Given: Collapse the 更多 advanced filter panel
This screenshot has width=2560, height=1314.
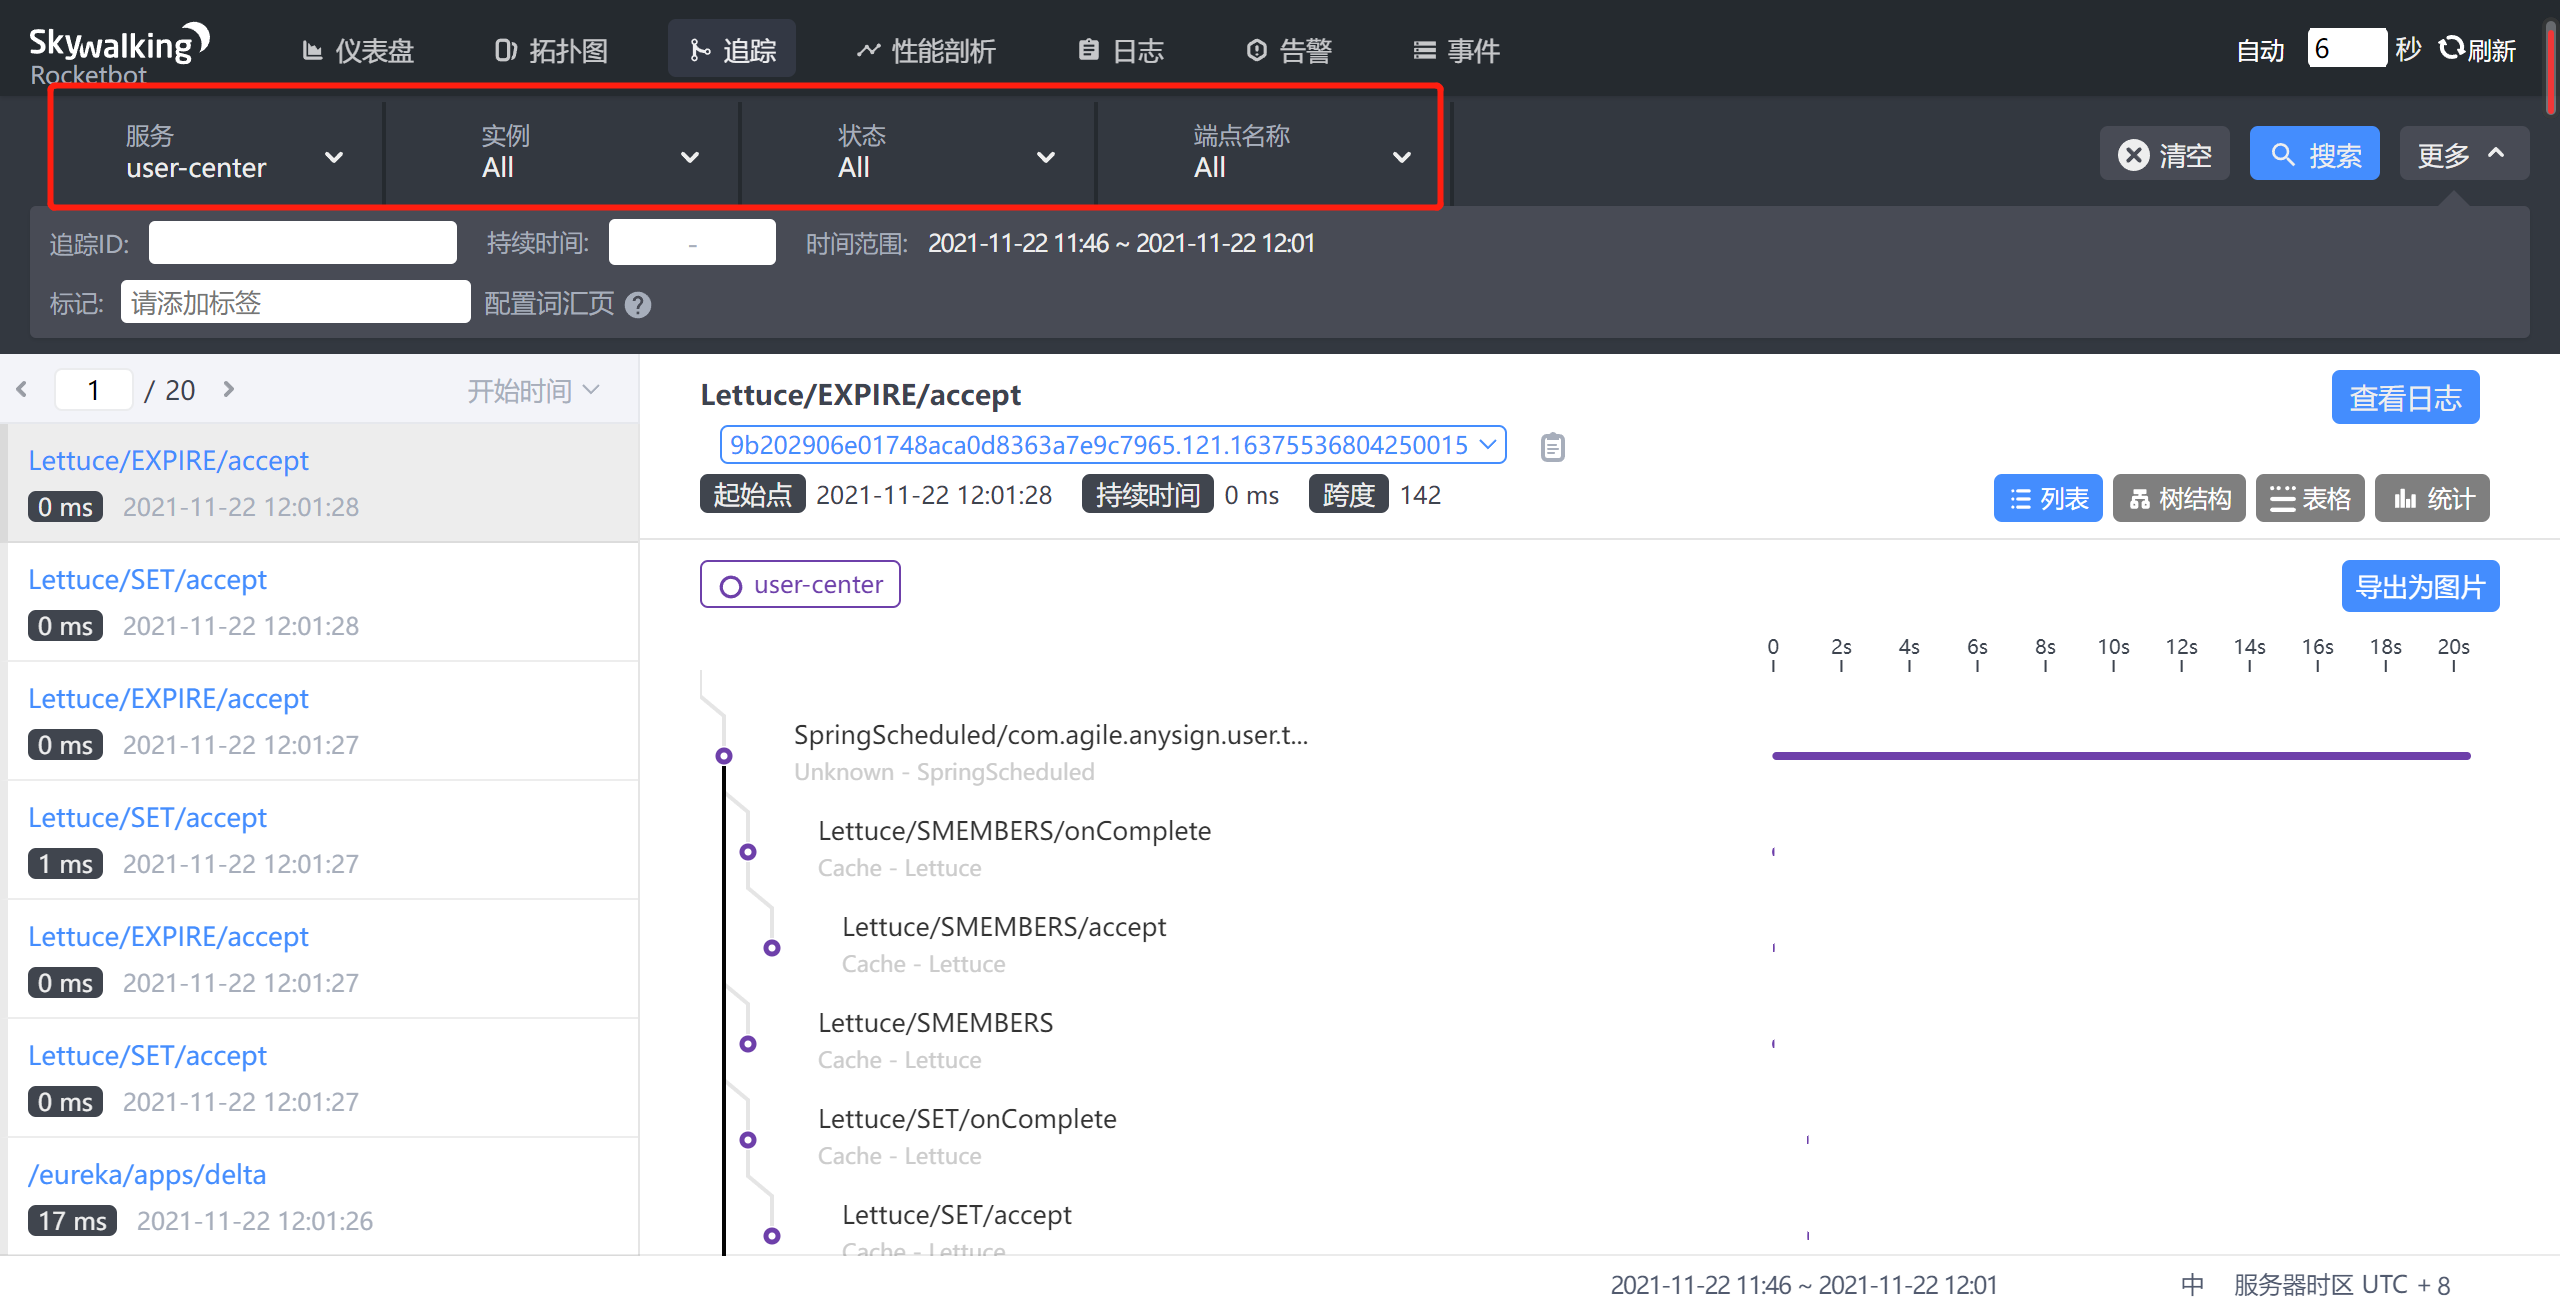Looking at the screenshot, I should pos(2462,153).
